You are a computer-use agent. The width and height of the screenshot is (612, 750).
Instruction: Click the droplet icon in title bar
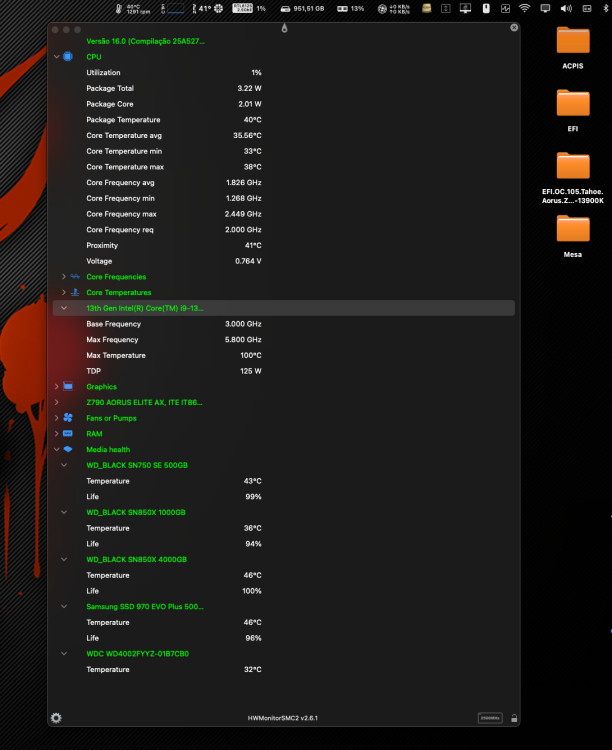pyautogui.click(x=284, y=28)
